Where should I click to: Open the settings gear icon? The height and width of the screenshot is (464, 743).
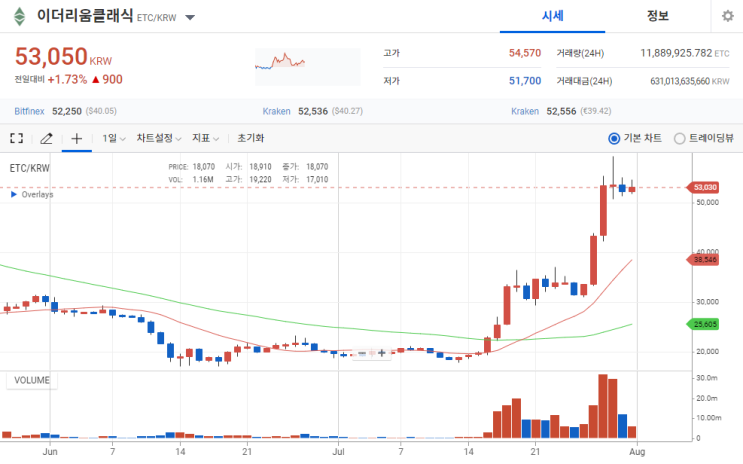(727, 16)
